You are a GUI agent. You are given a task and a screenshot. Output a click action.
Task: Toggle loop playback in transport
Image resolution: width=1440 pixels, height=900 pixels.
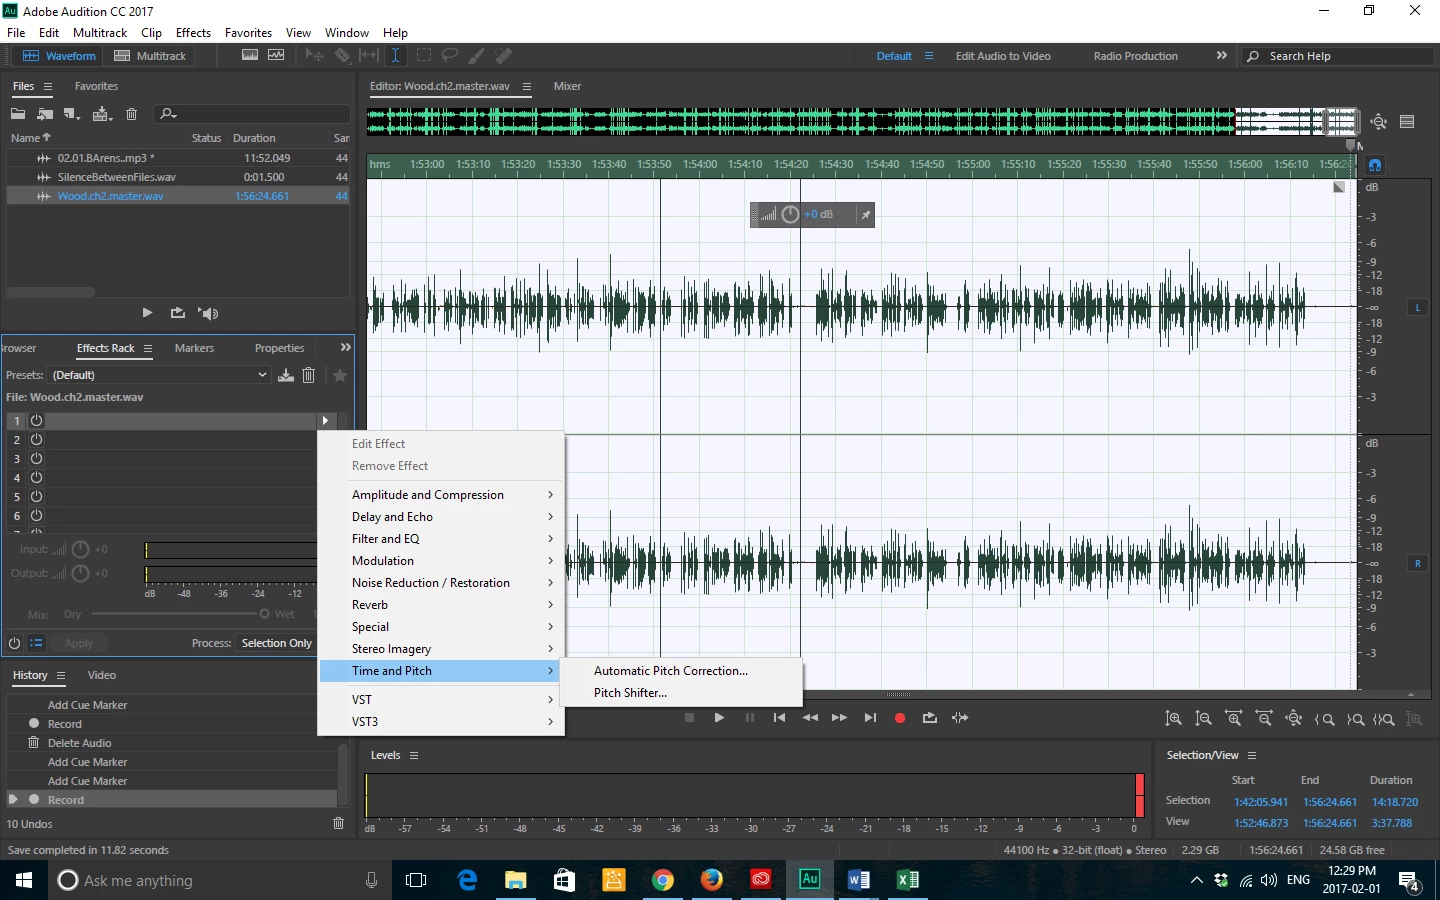tap(930, 718)
